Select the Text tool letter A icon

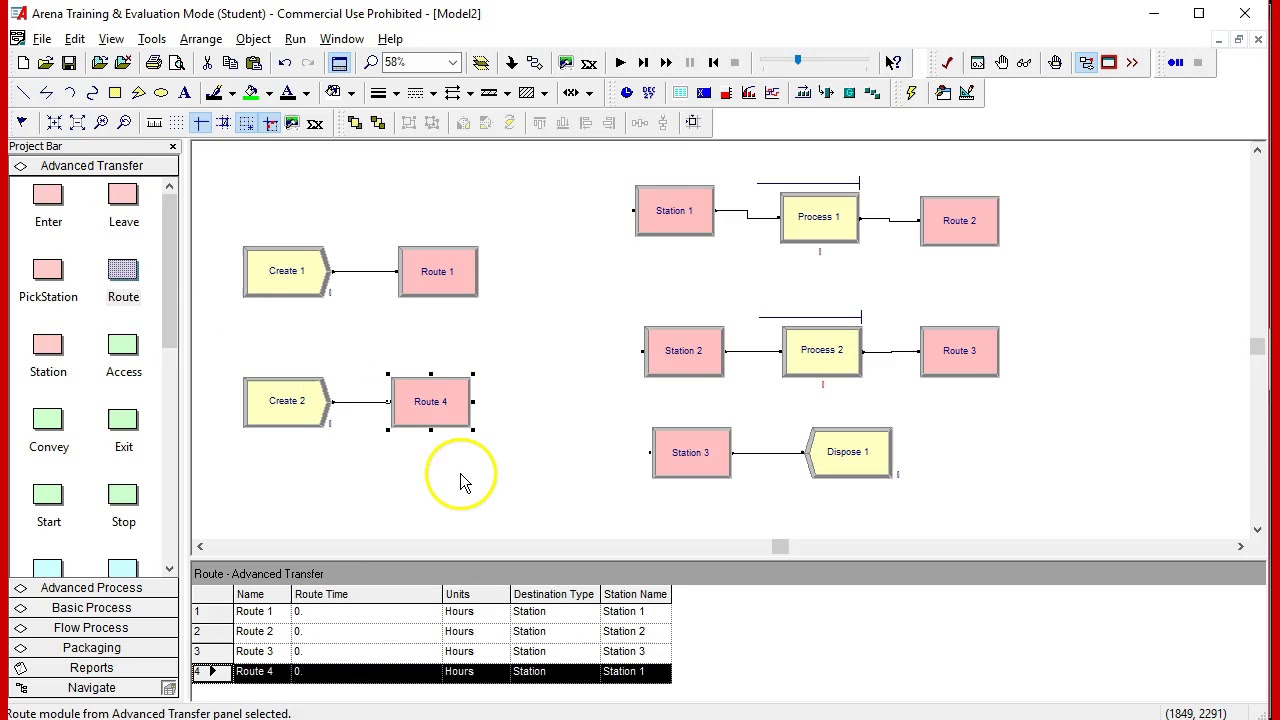184,93
